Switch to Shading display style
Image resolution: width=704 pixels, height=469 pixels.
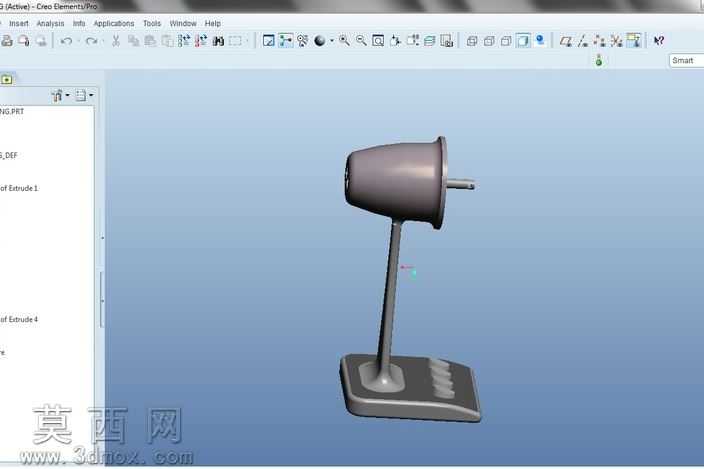coord(523,41)
